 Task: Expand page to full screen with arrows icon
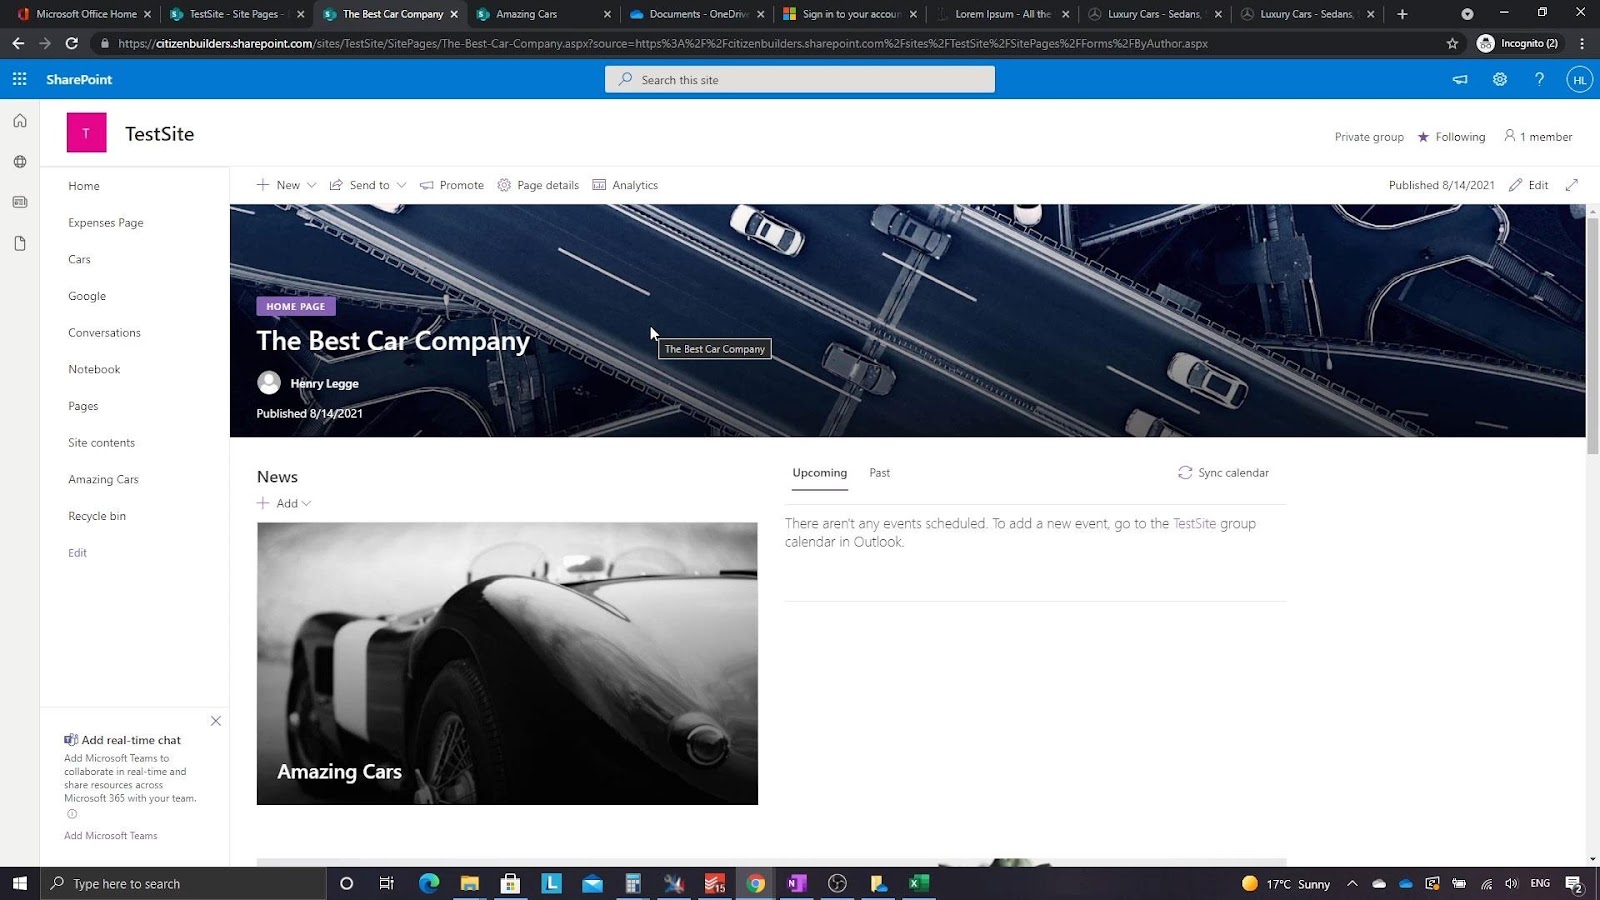(x=1572, y=185)
